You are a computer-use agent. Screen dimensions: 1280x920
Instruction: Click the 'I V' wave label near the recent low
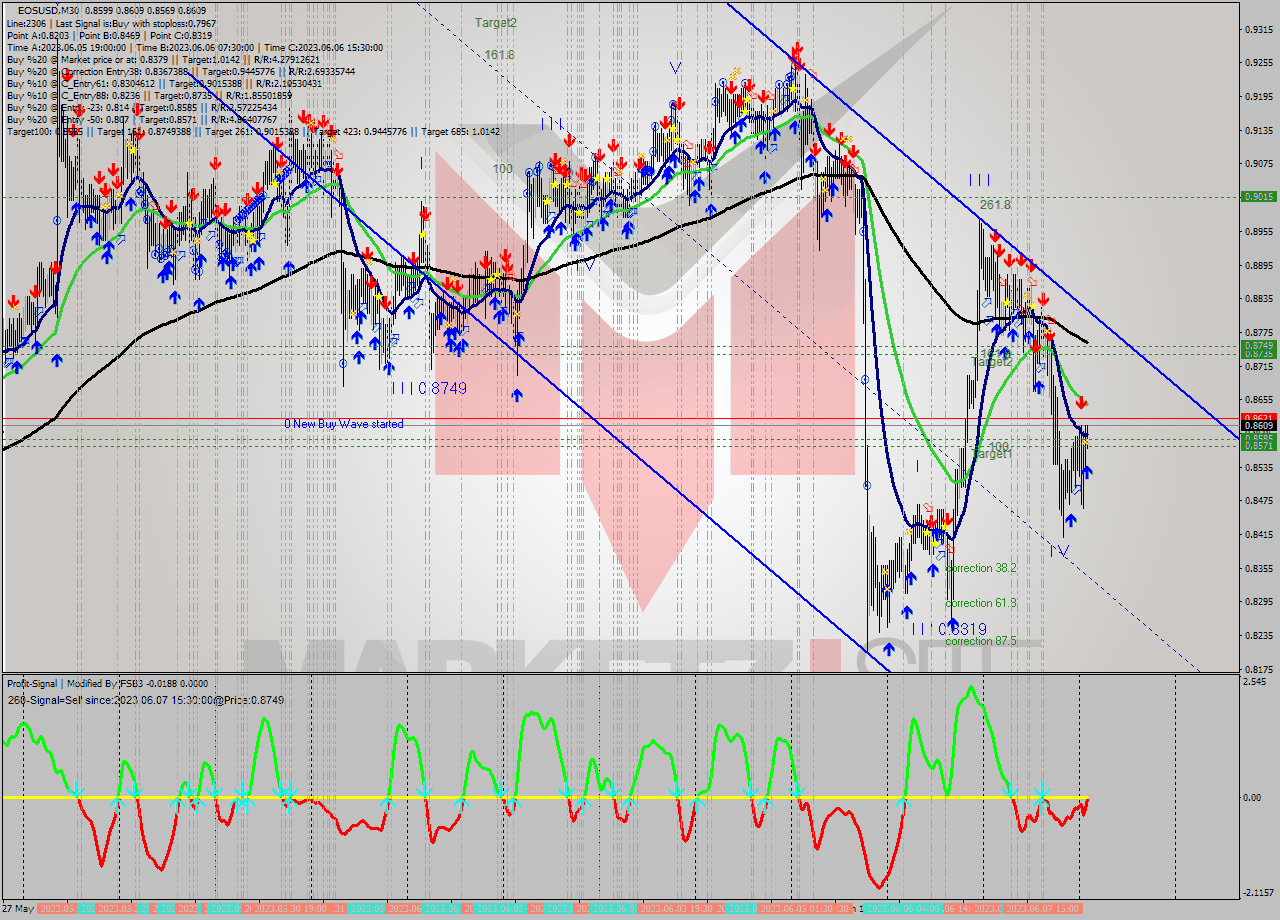click(x=1059, y=551)
